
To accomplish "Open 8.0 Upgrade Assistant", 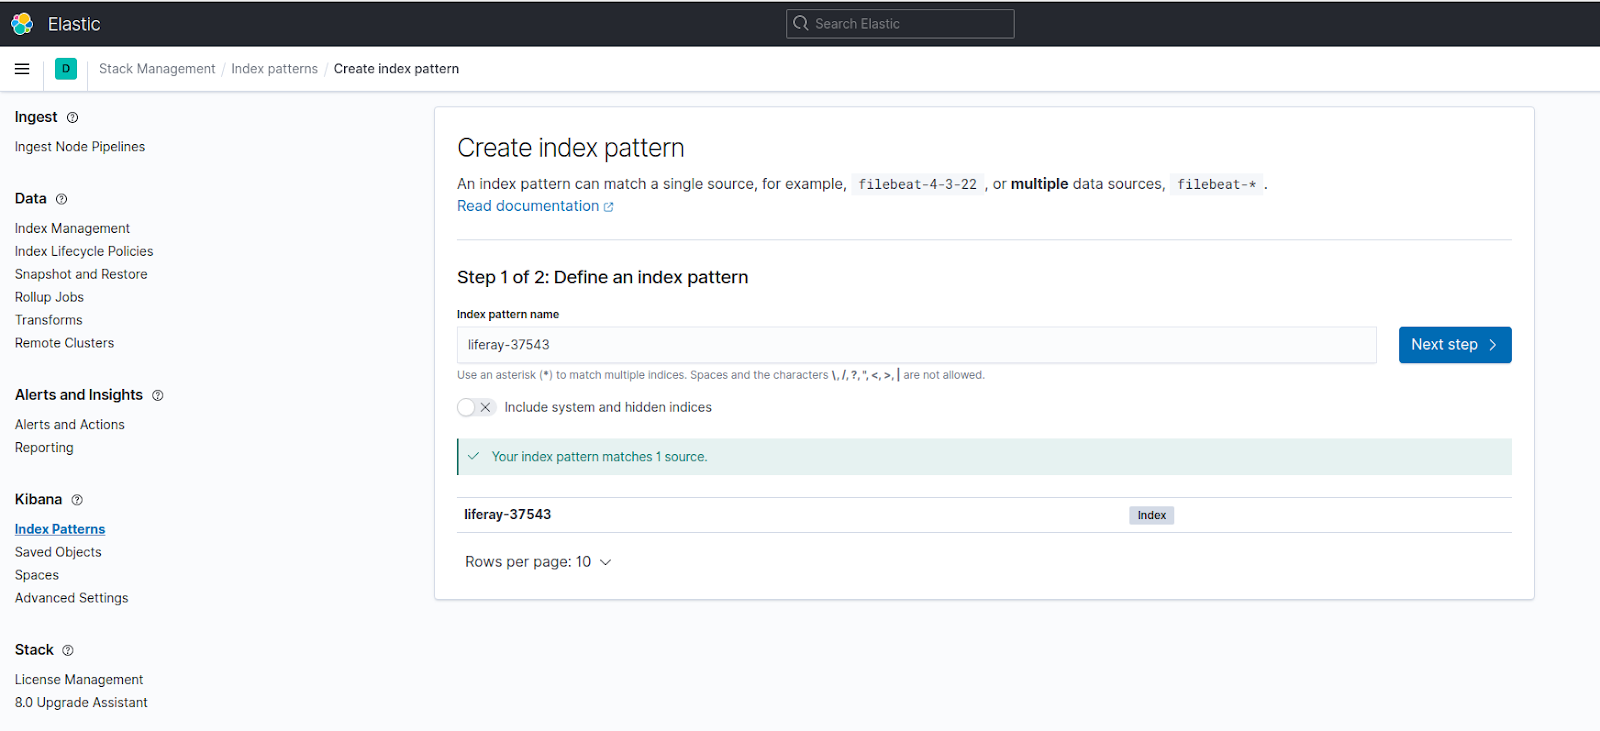I will pos(81,703).
